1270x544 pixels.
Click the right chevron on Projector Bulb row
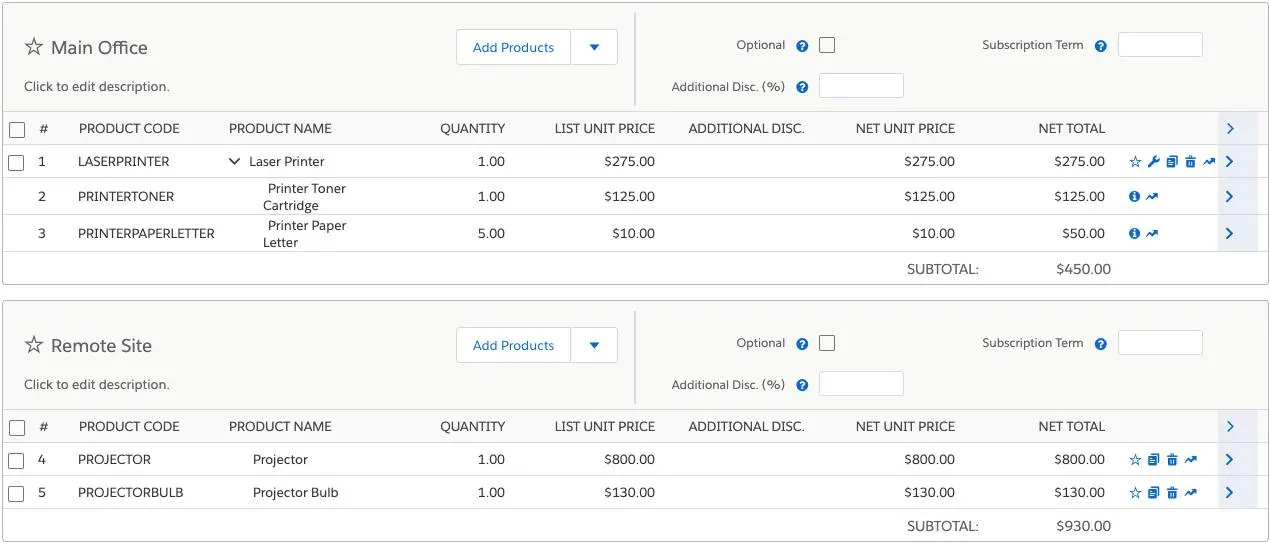tap(1230, 493)
